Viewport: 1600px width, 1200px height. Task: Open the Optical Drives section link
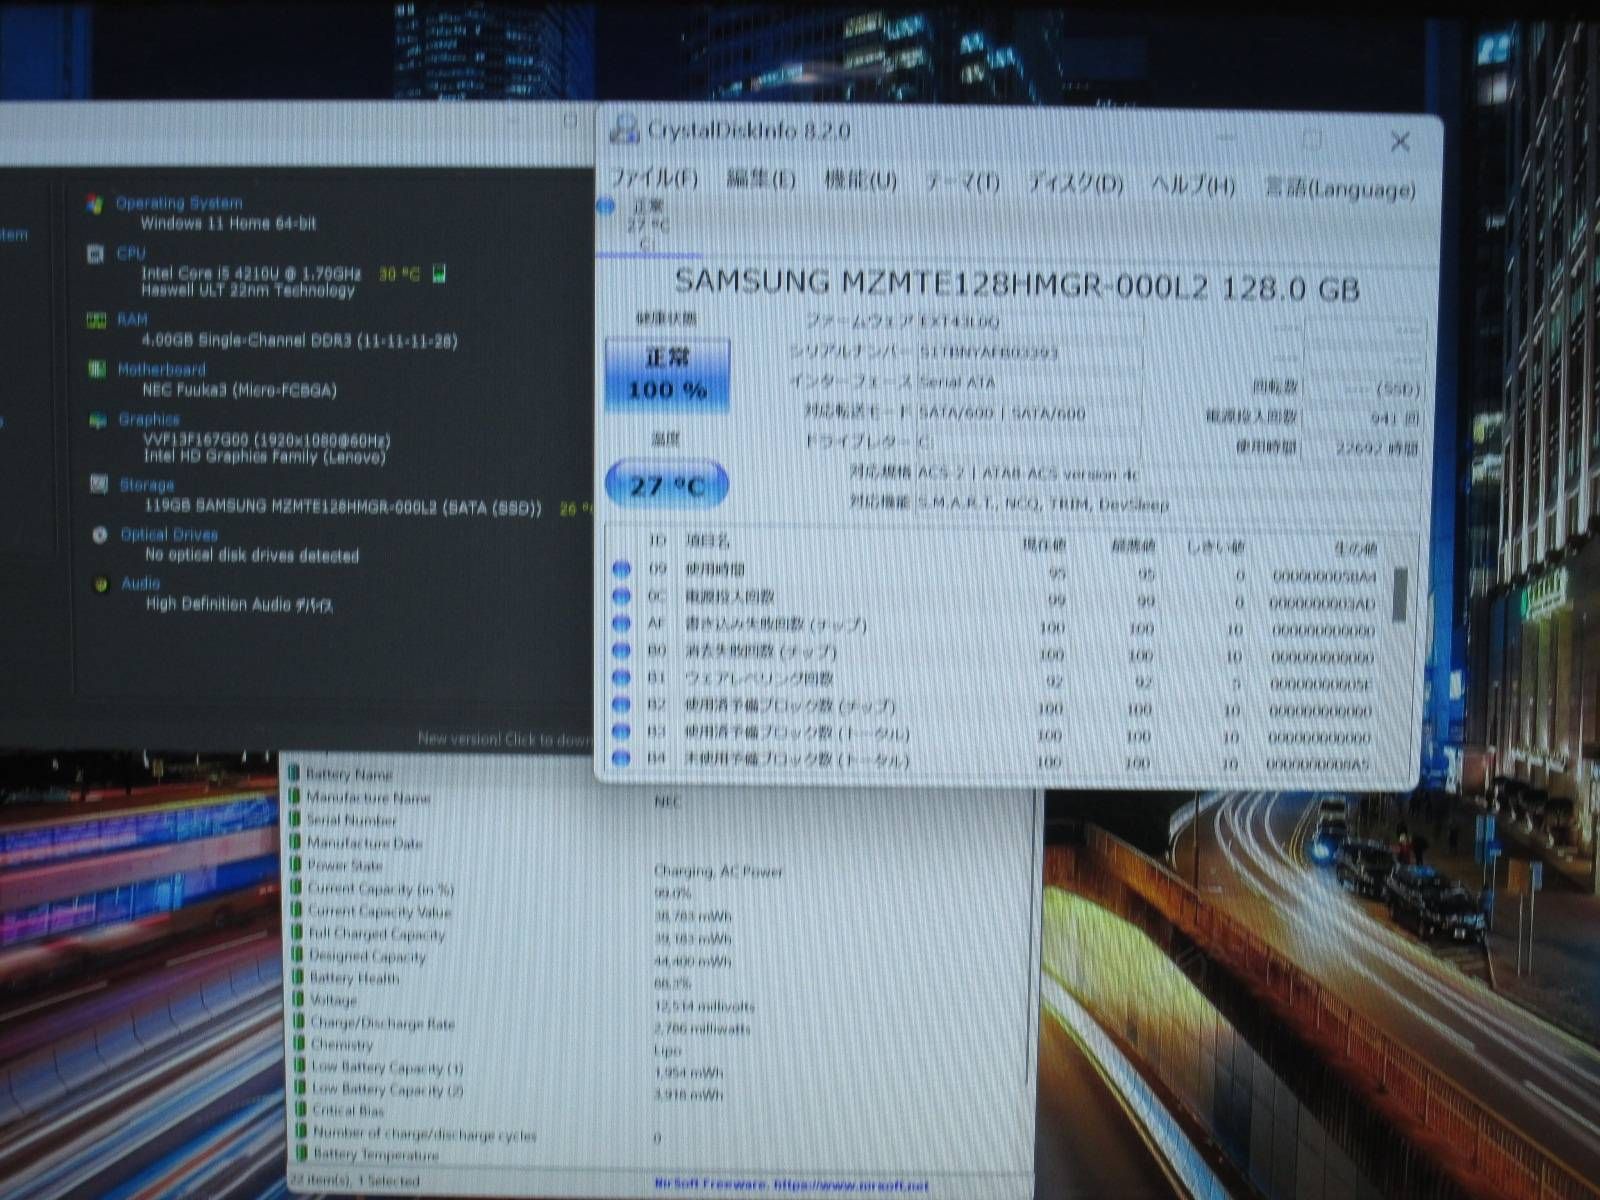click(169, 535)
